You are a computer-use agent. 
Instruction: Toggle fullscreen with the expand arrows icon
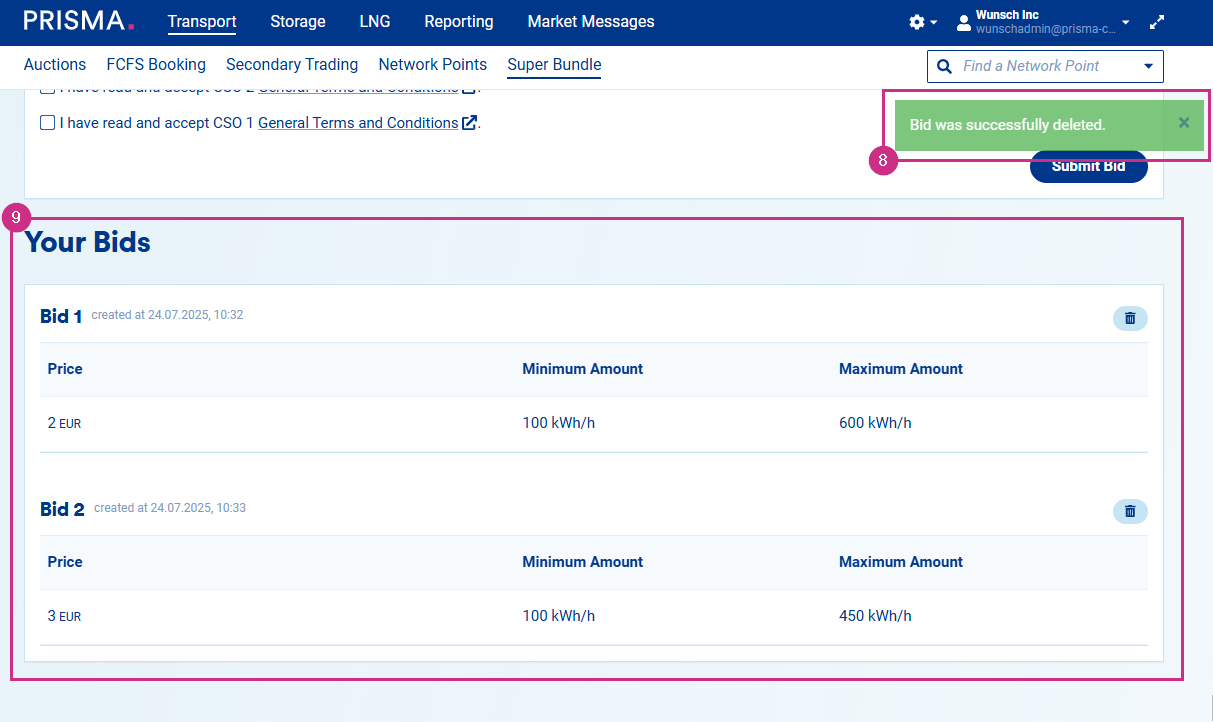[1157, 22]
